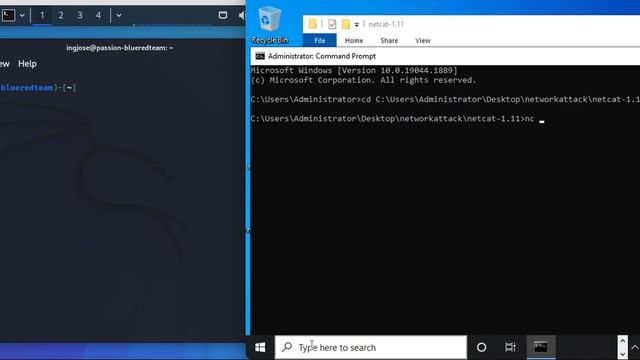
Task: Select the Command Prompt taskbar button
Action: 541,347
